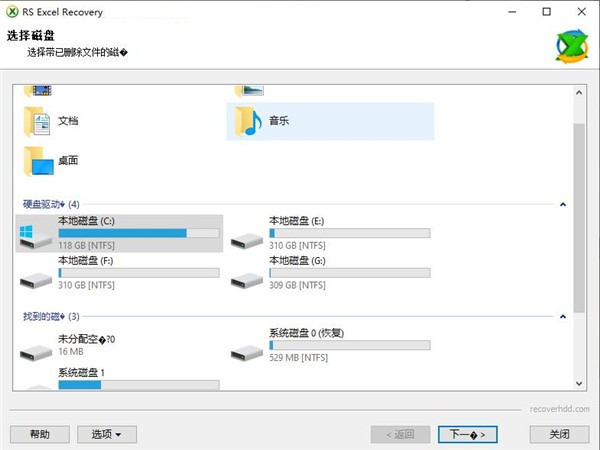The image size is (600, 450).
Task: Select the local disk E: drive icon
Action: pyautogui.click(x=246, y=241)
